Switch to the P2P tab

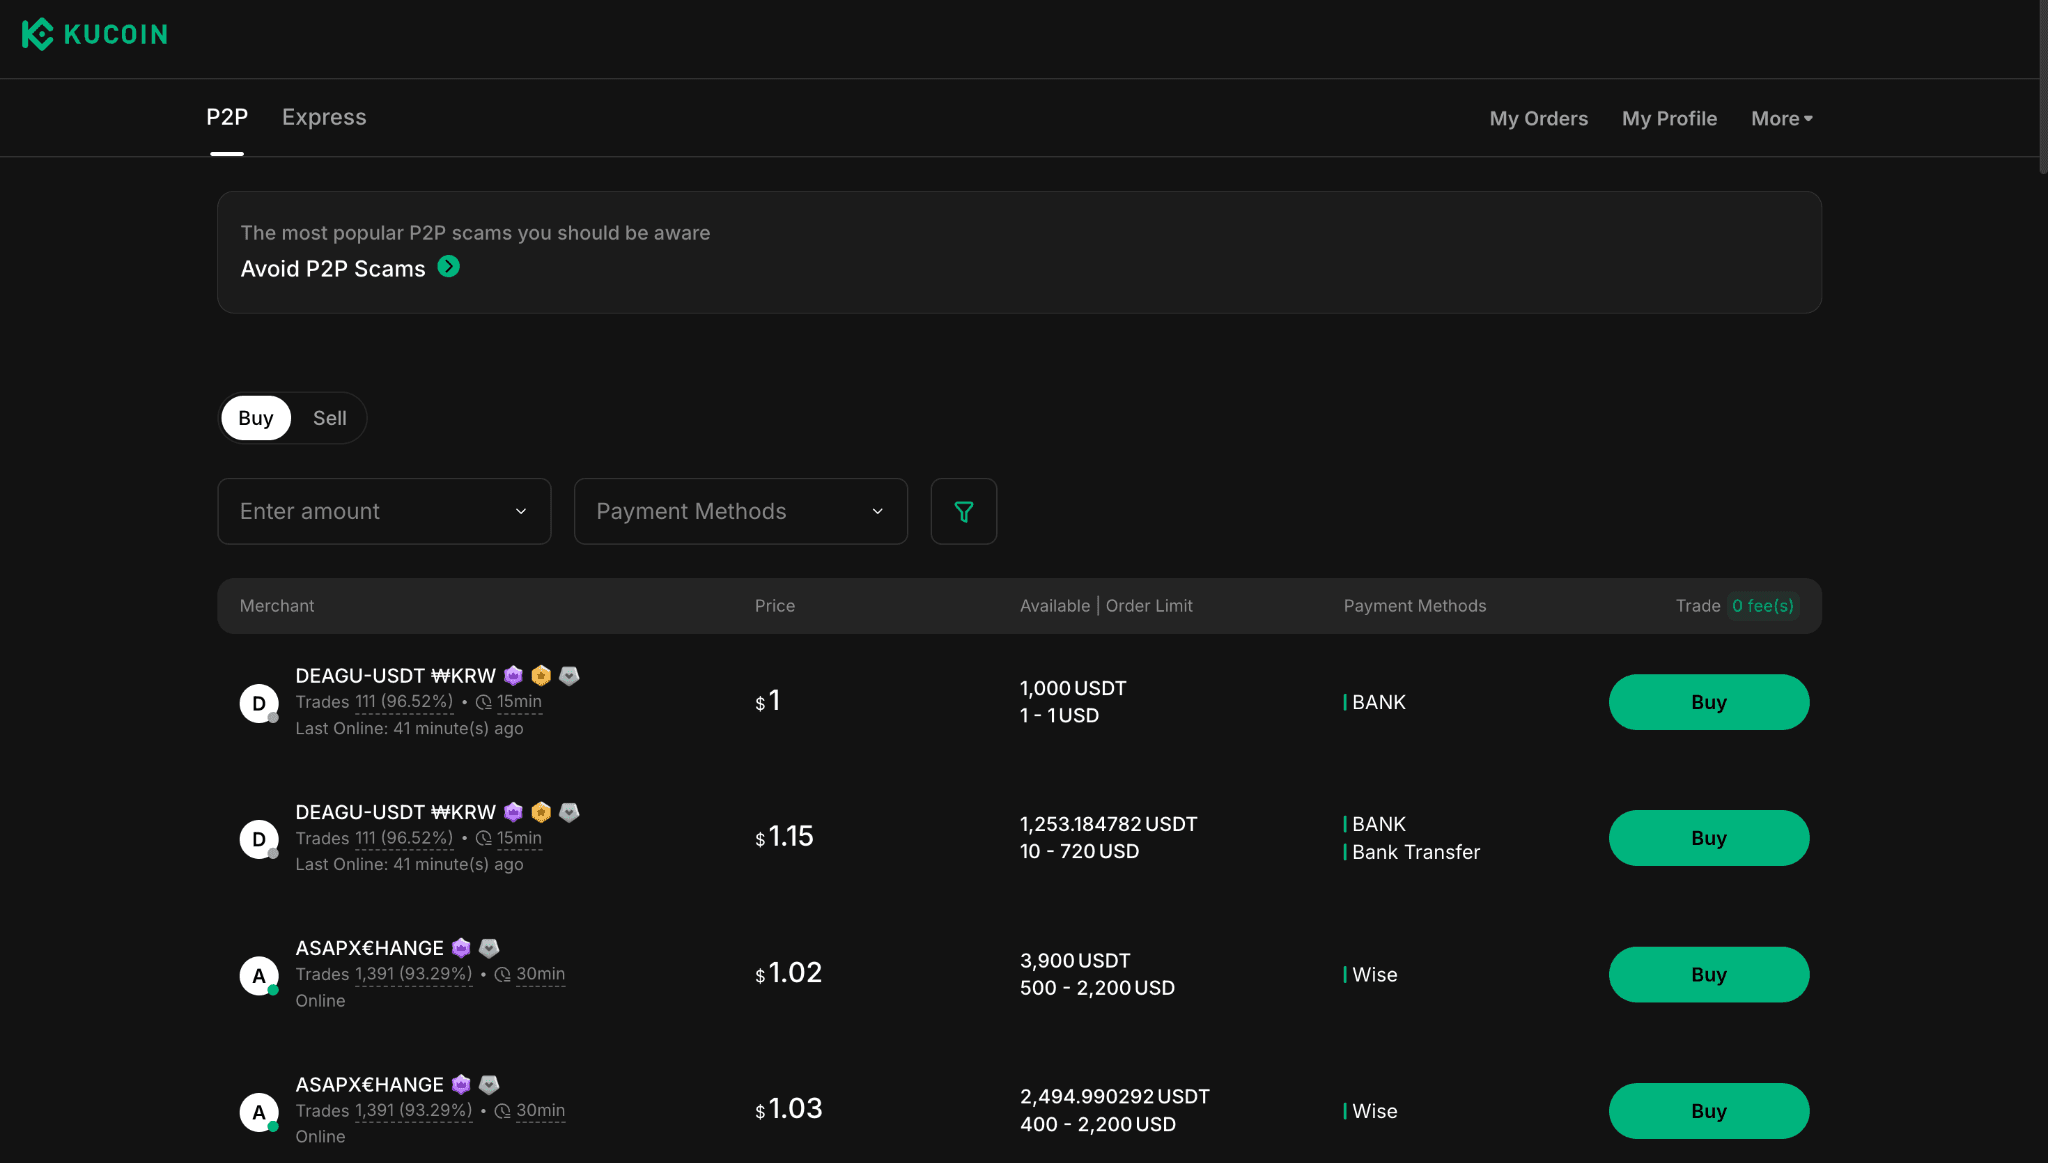[x=227, y=117]
